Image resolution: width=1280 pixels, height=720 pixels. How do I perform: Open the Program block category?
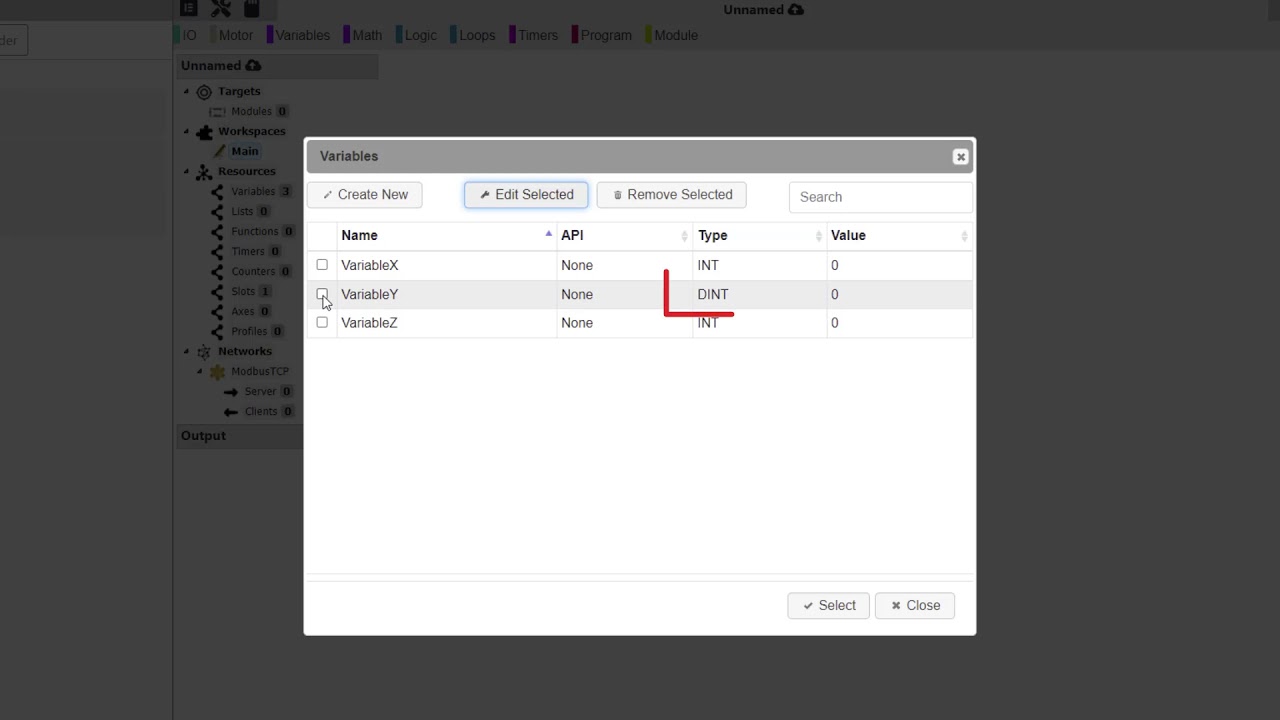(603, 35)
